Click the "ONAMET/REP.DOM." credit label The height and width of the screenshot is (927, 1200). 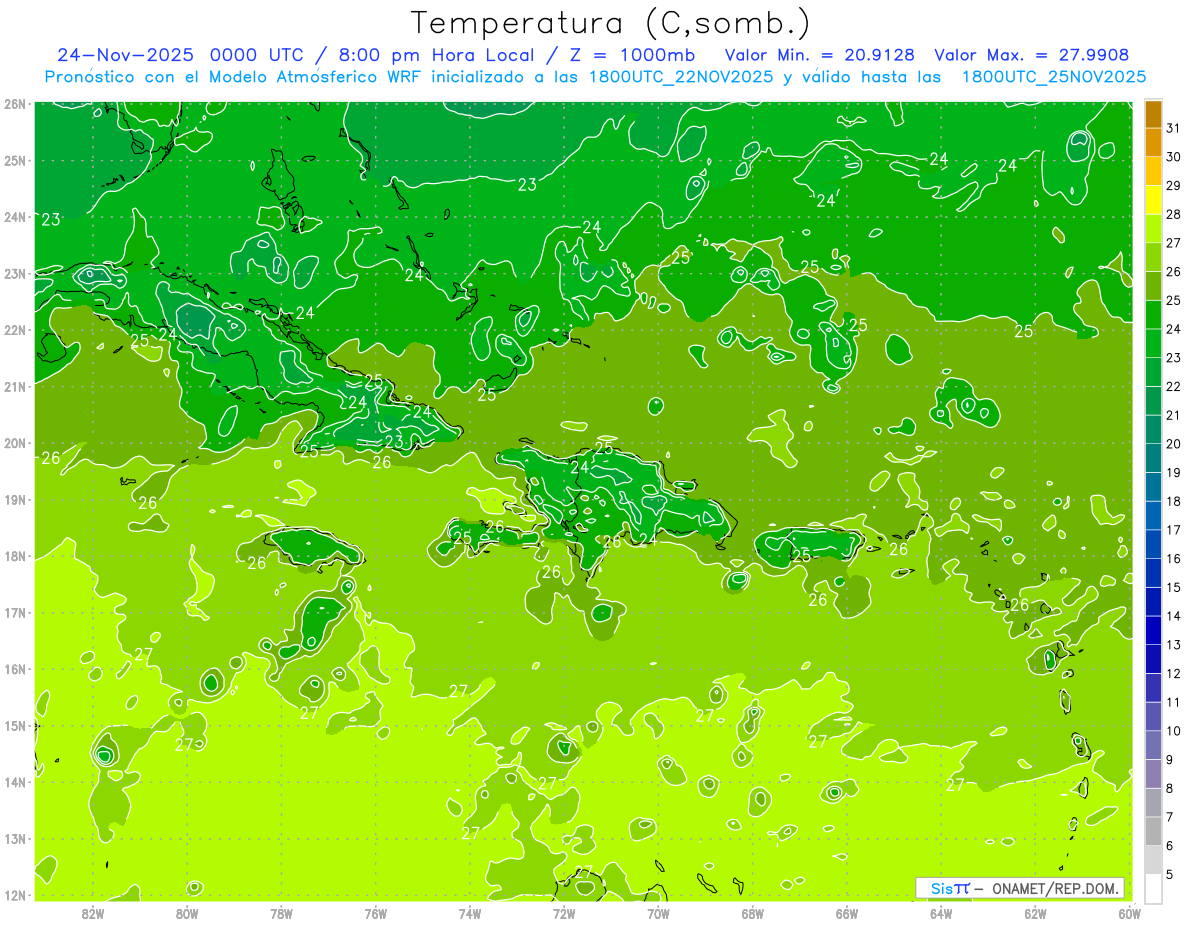(x=1057, y=888)
